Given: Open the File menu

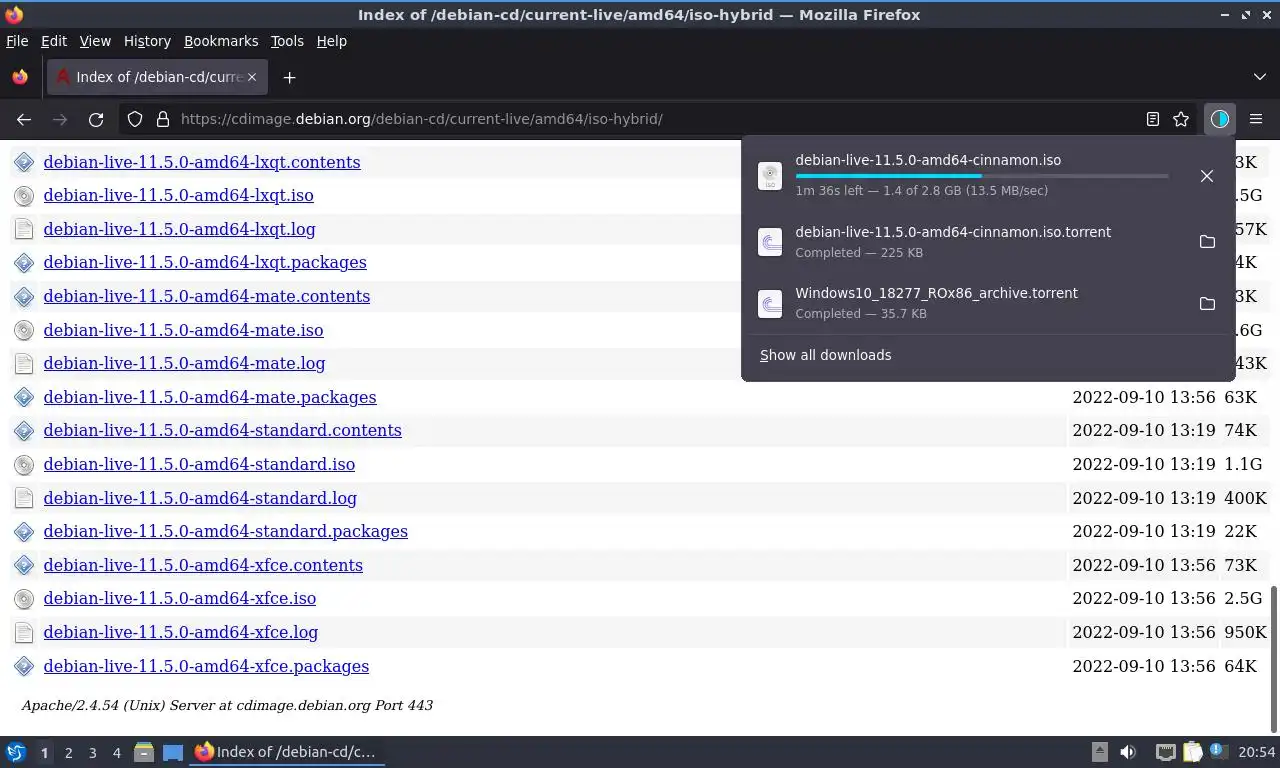Looking at the screenshot, I should tap(17, 41).
